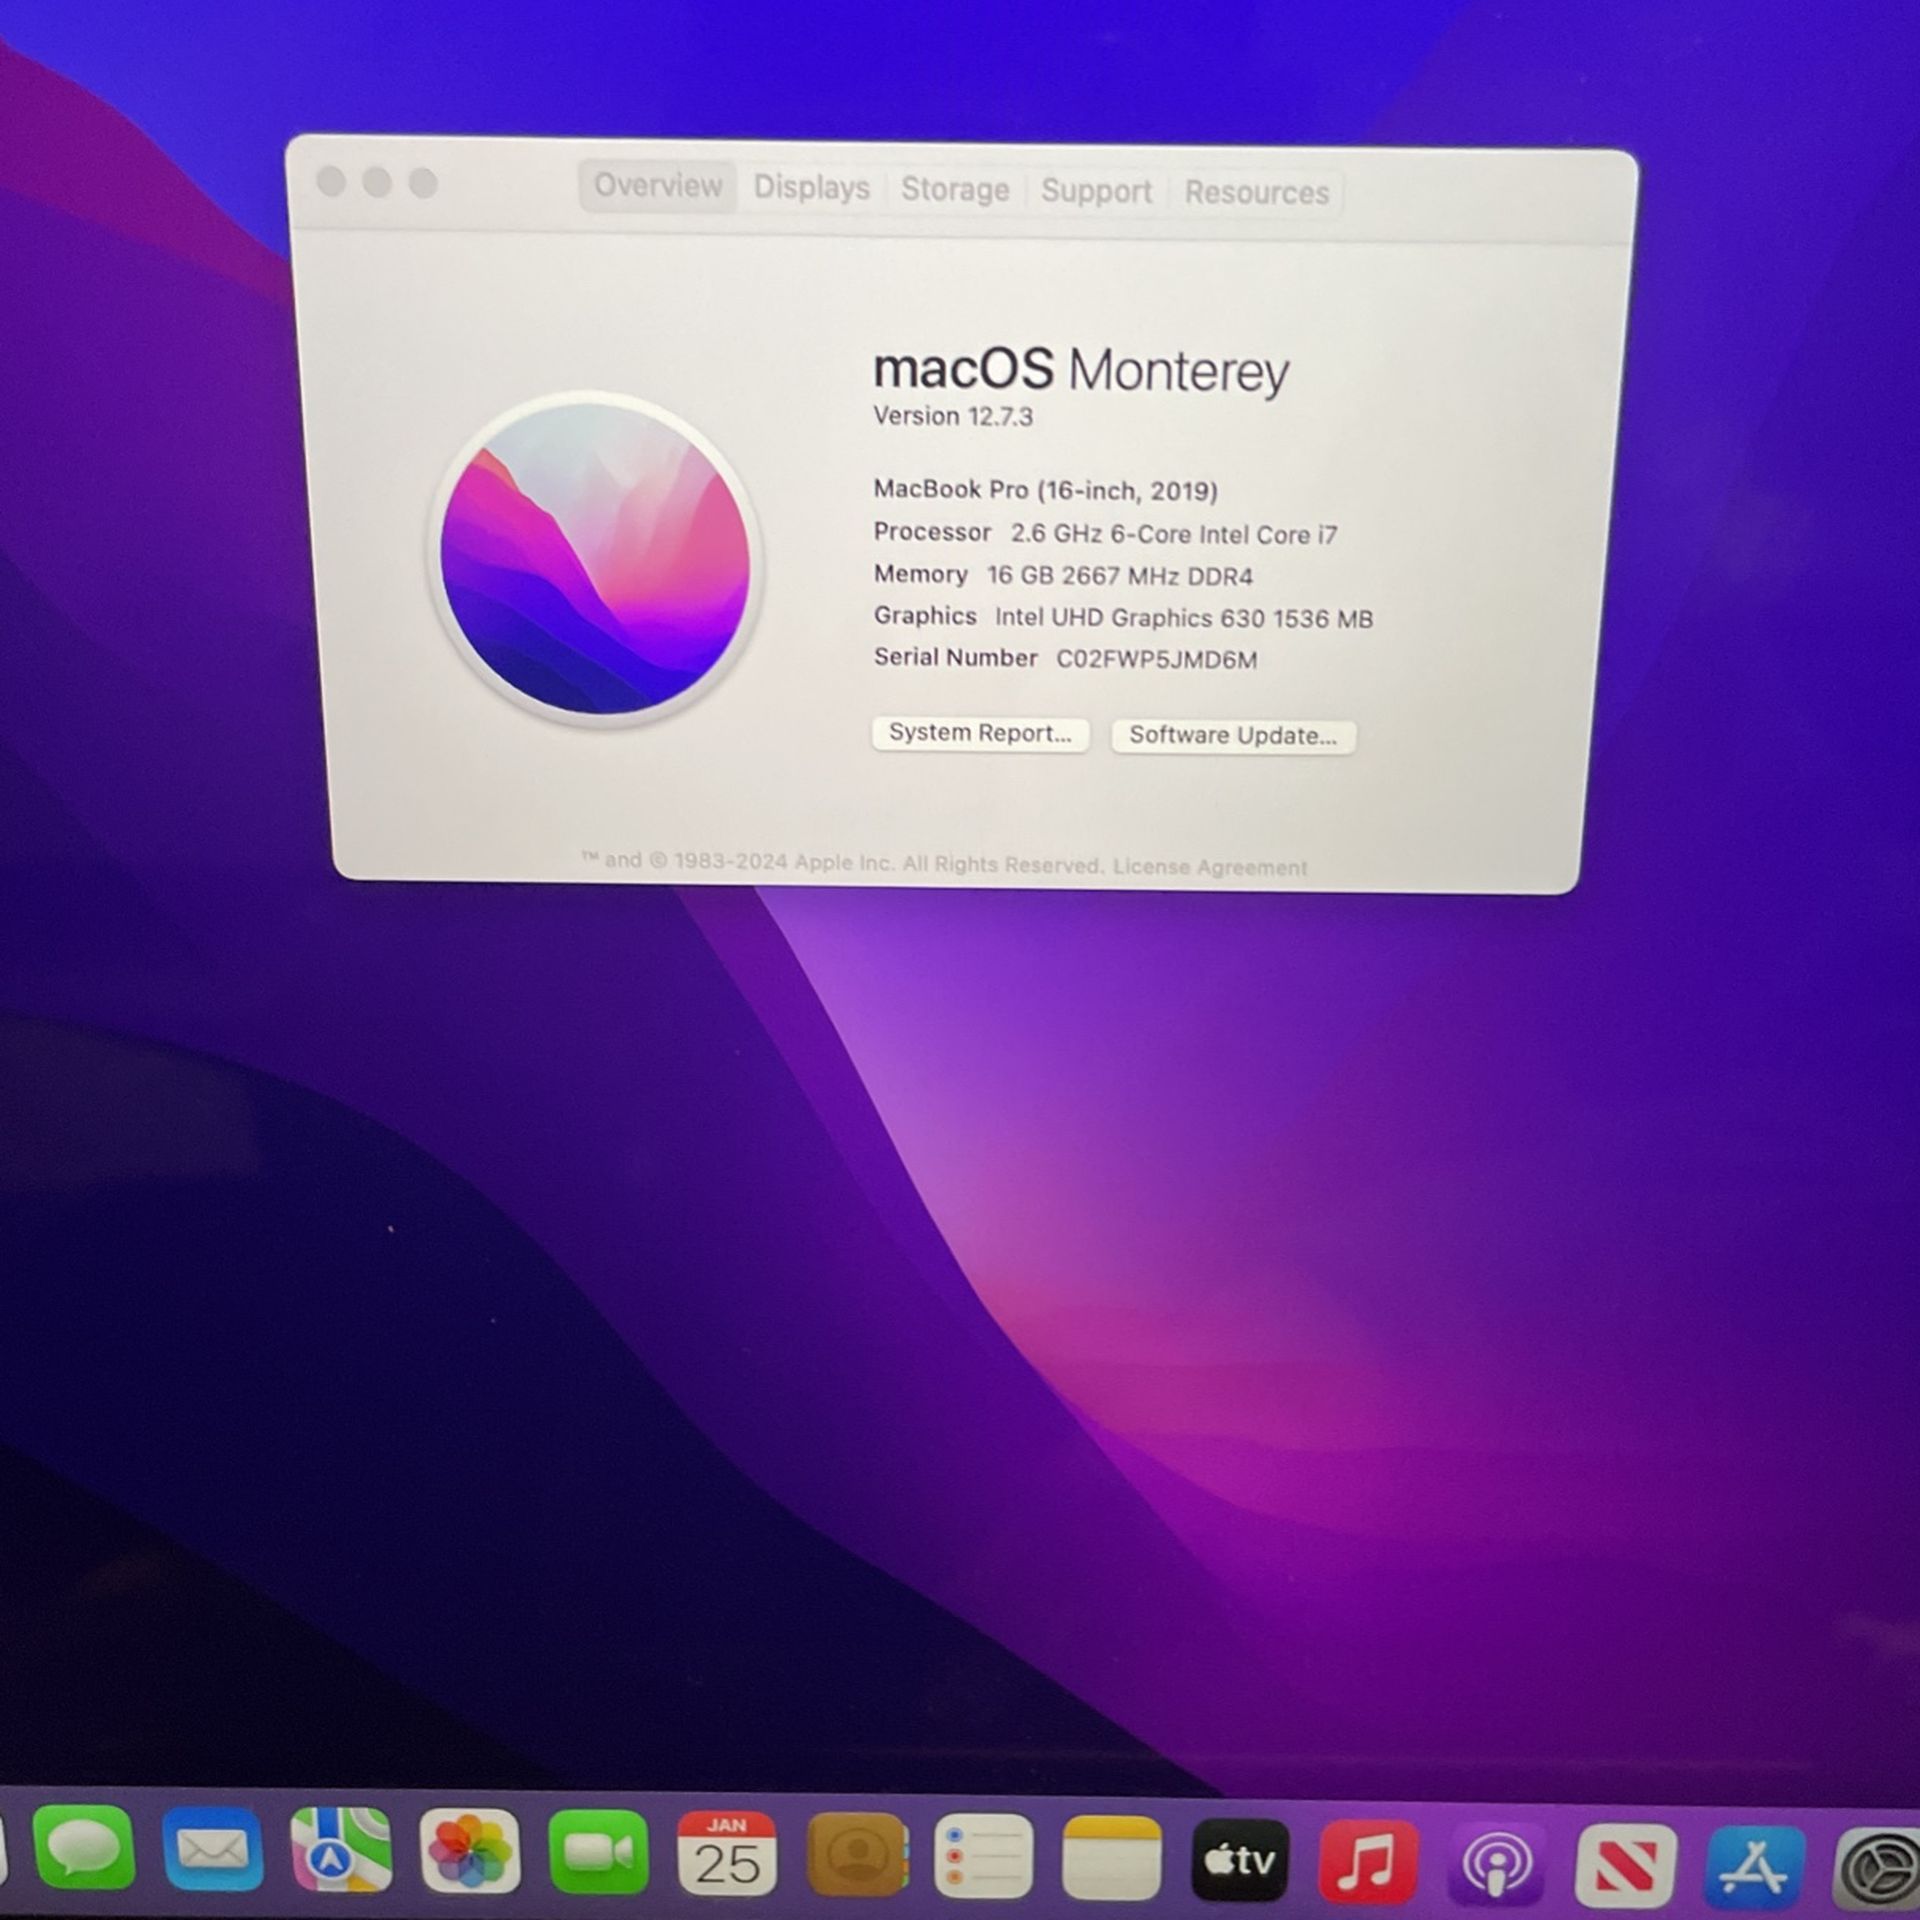The image size is (1920, 1920).
Task: Check for updates via Software Update
Action: click(1232, 737)
